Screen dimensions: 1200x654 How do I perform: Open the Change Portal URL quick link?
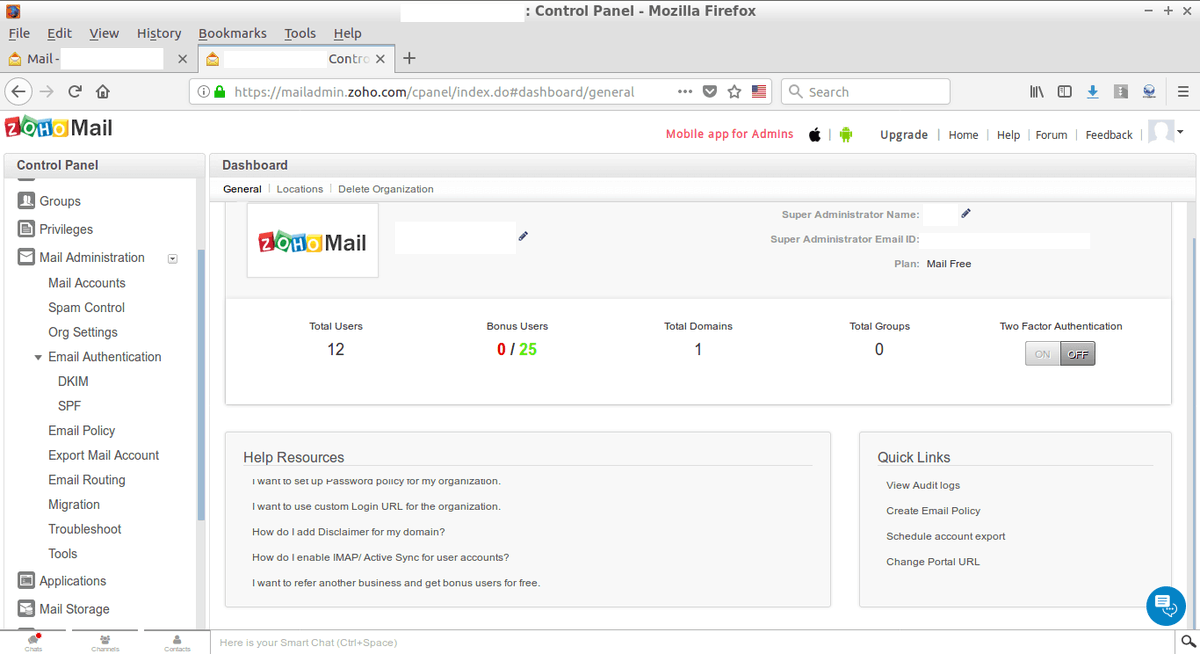click(x=933, y=562)
